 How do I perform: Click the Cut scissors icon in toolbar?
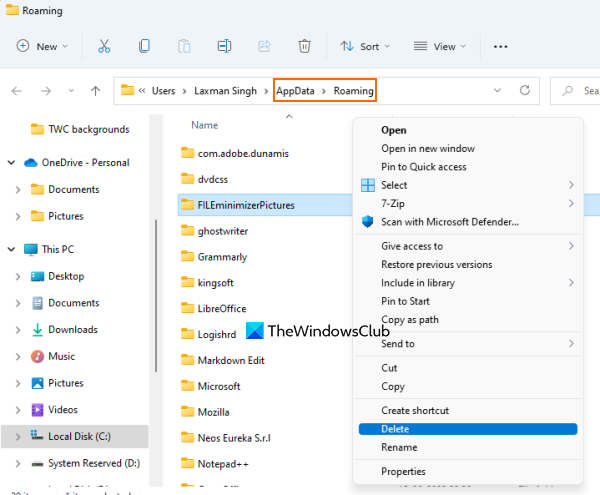[104, 46]
